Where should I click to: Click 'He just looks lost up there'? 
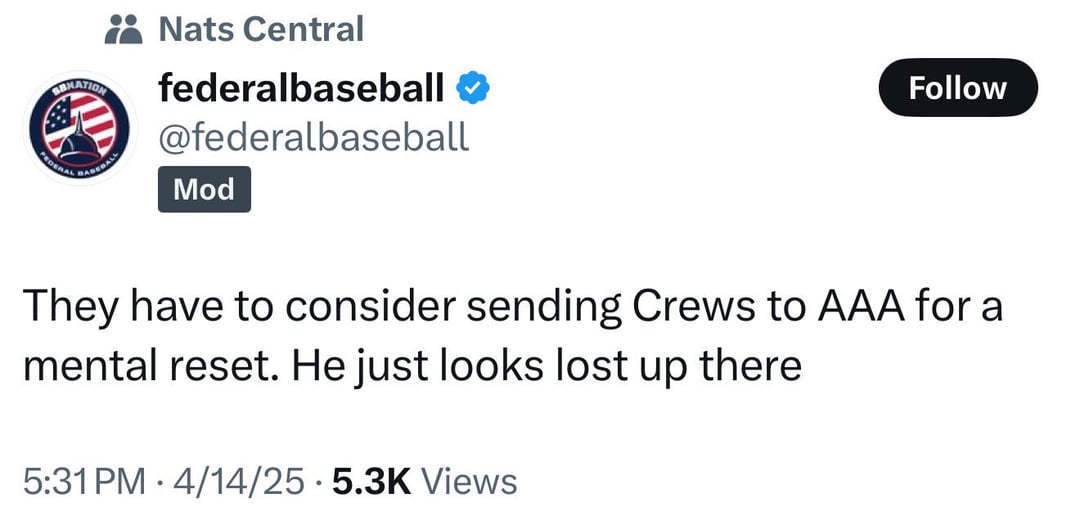point(547,366)
